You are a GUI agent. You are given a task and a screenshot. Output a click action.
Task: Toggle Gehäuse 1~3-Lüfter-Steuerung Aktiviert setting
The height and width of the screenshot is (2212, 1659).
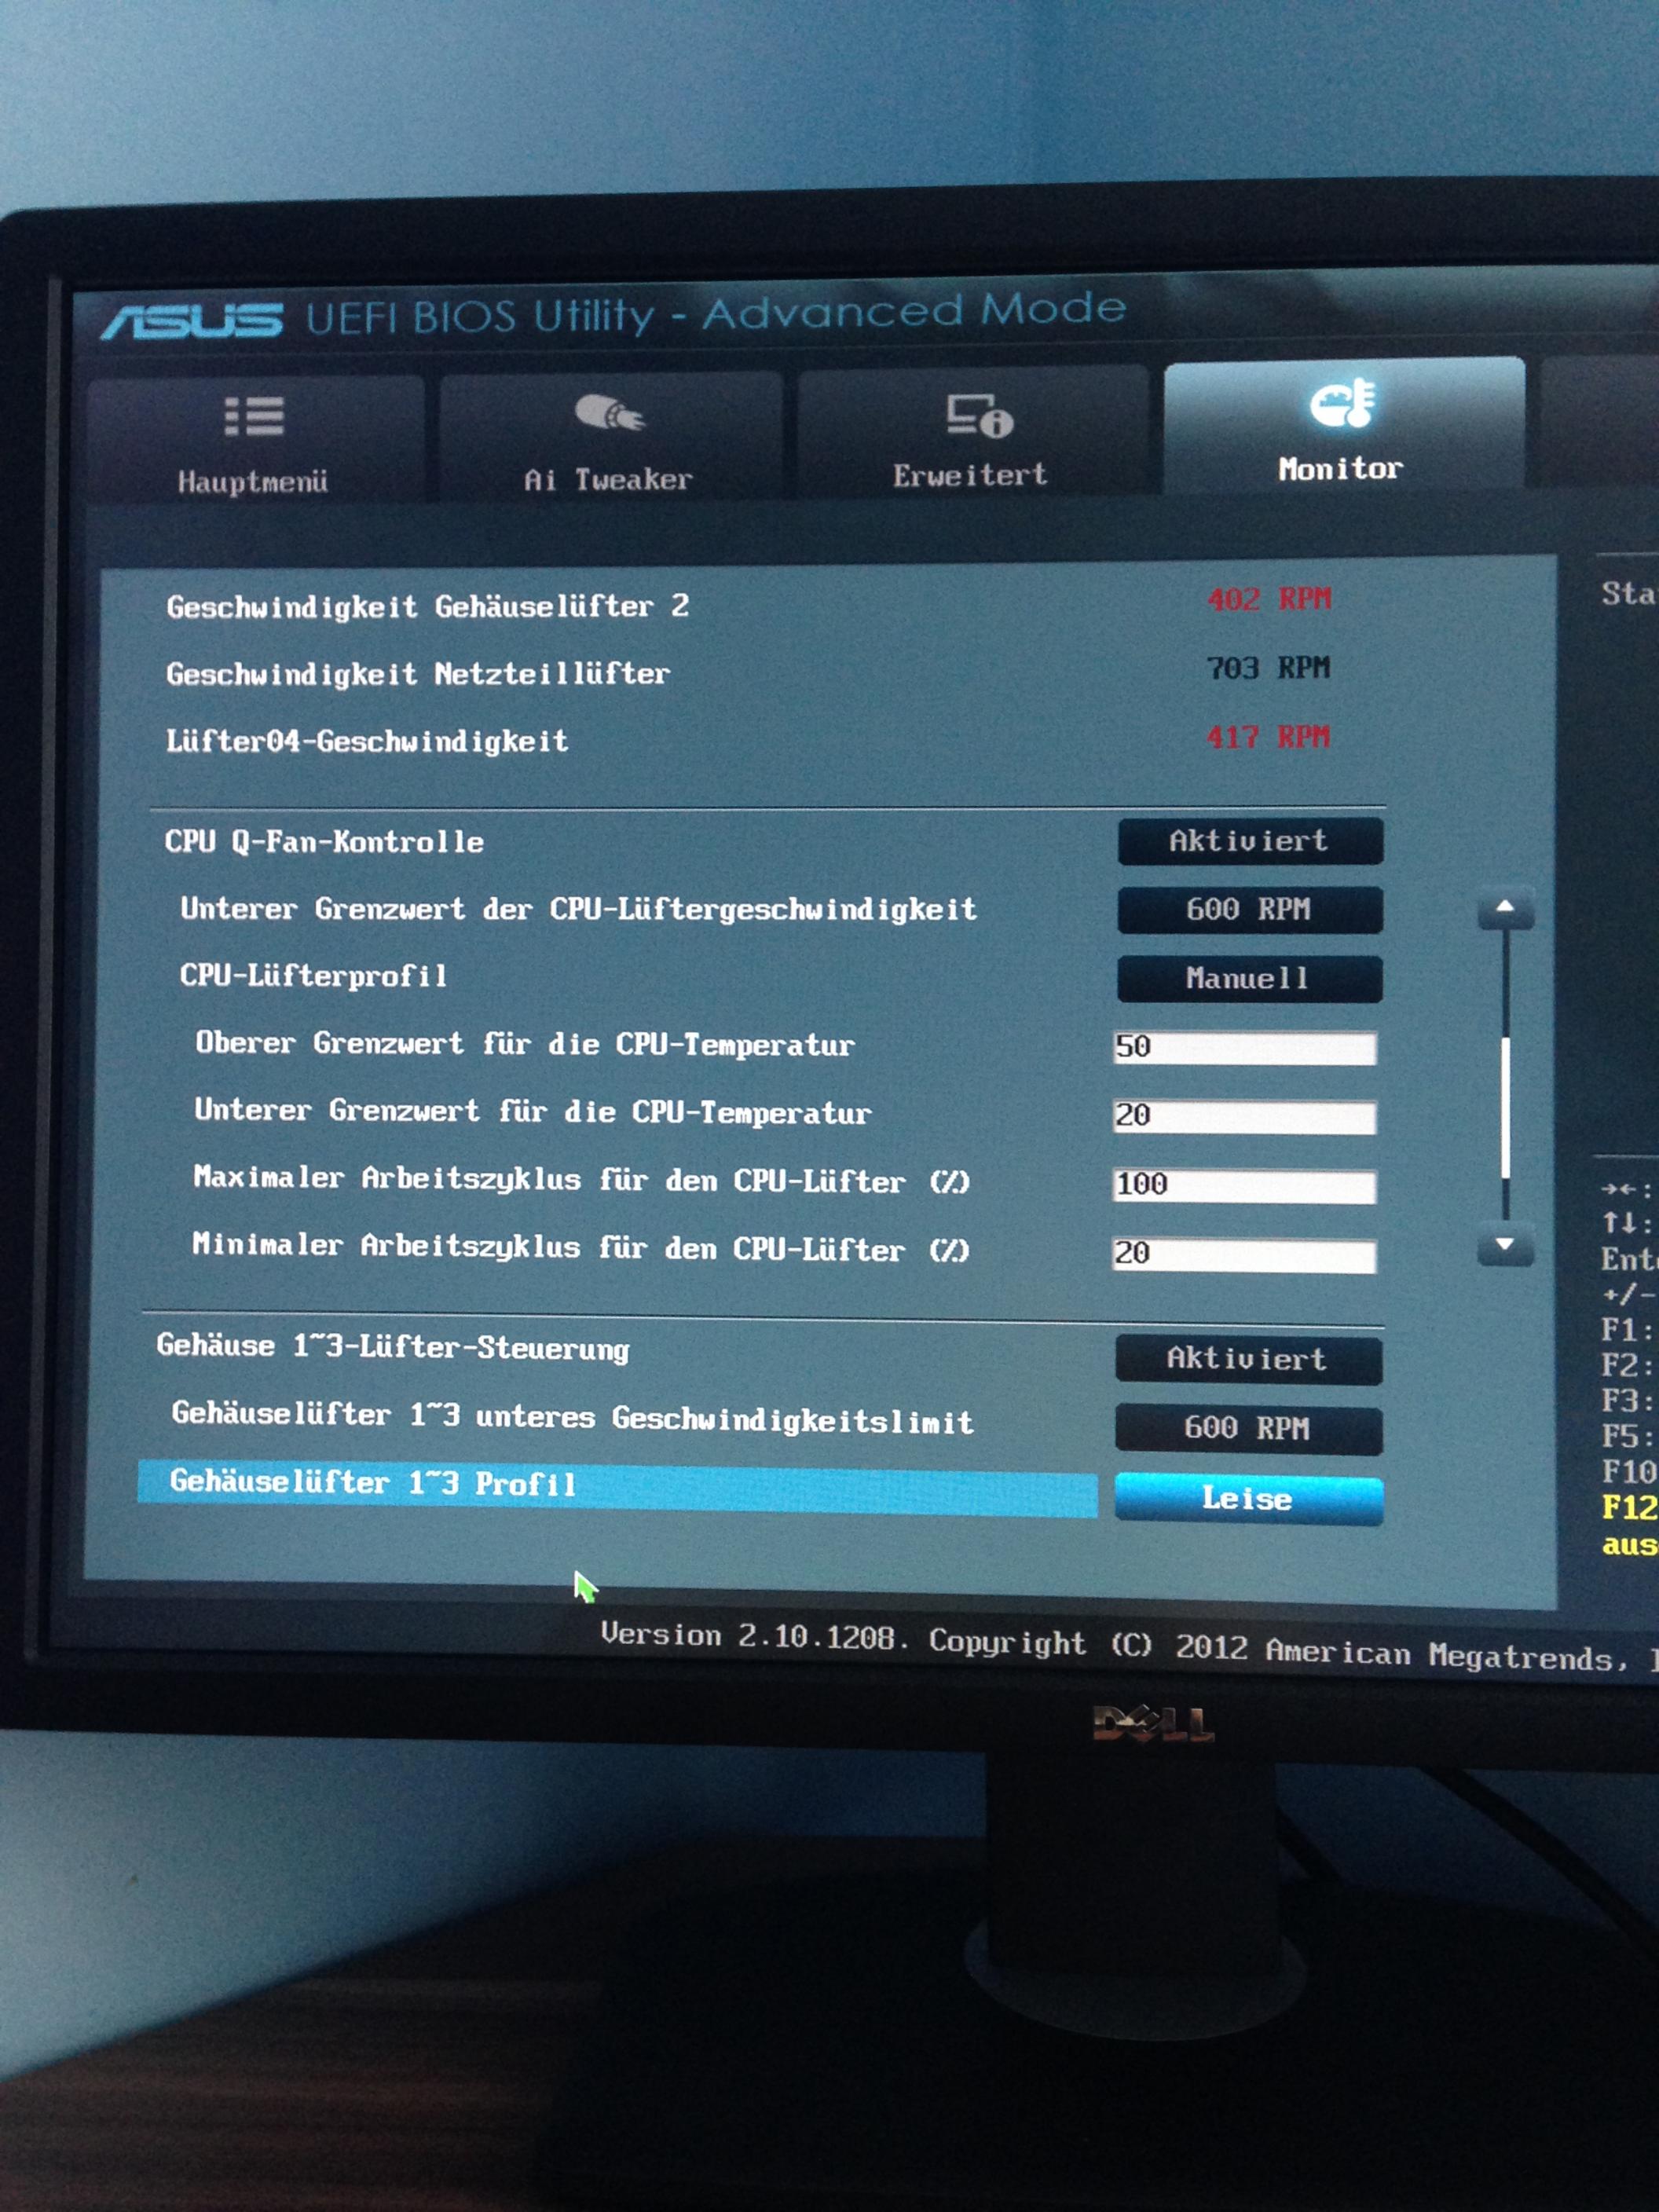(1248, 1359)
